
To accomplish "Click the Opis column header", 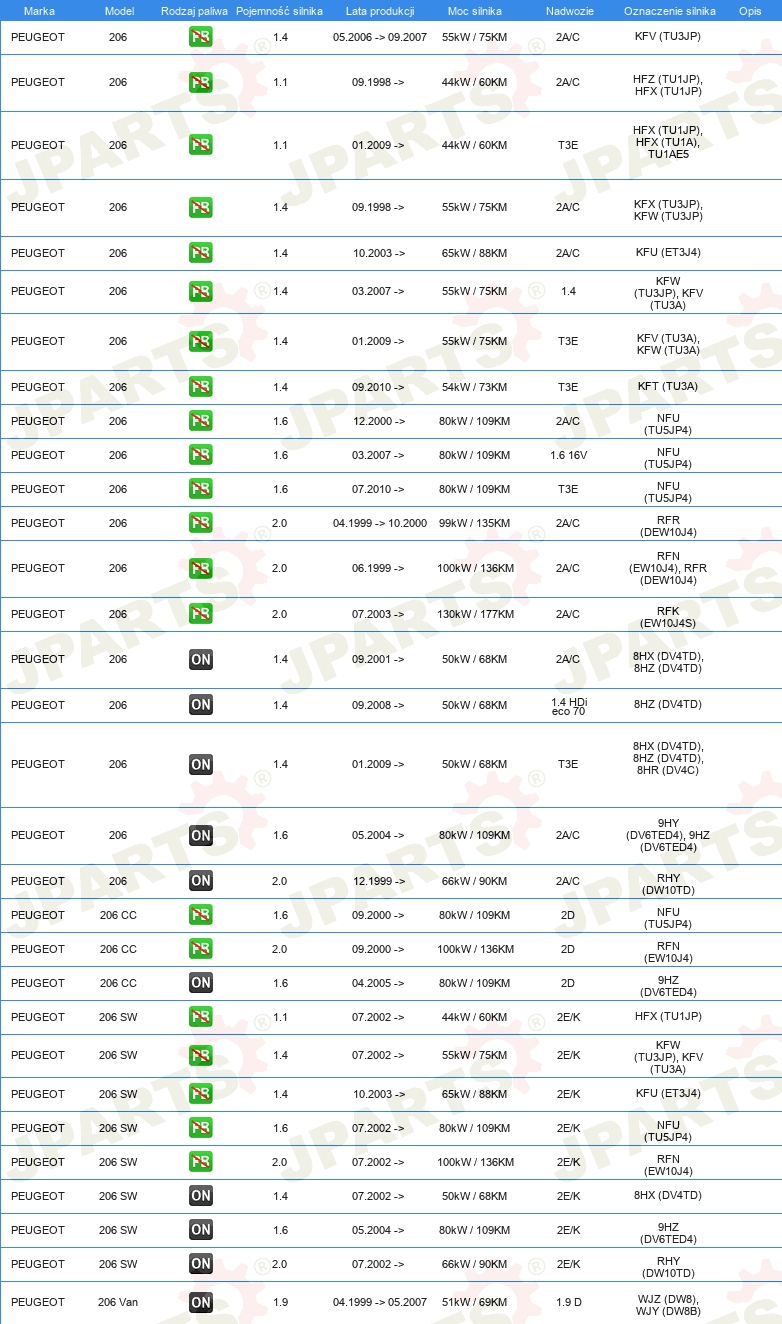I will tap(749, 11).
